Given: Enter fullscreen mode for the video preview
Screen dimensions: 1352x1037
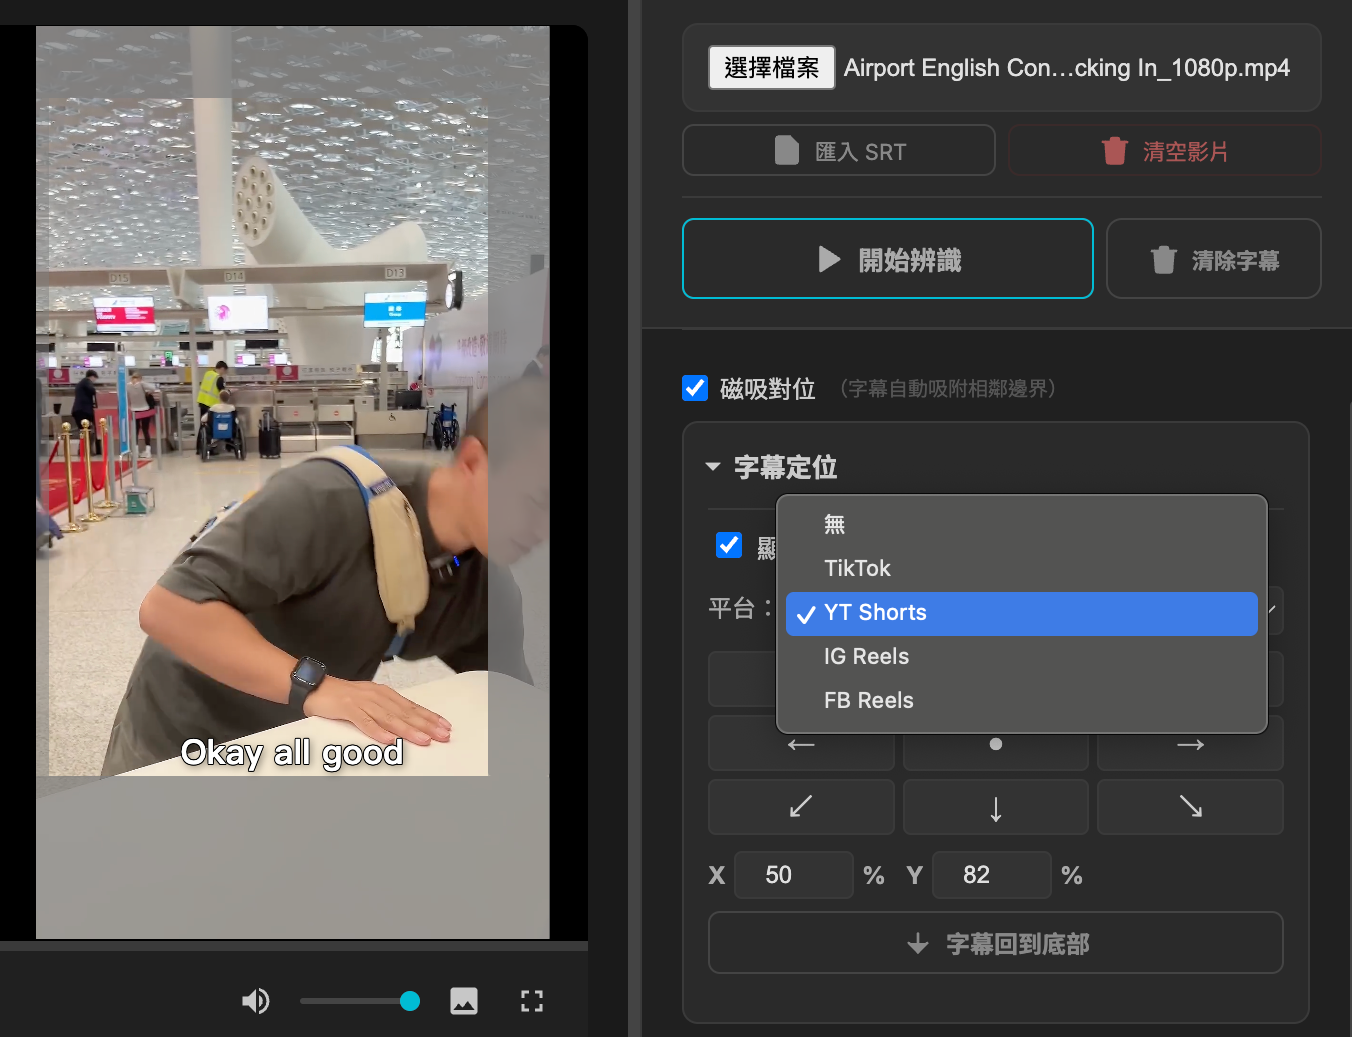Looking at the screenshot, I should pyautogui.click(x=532, y=1001).
